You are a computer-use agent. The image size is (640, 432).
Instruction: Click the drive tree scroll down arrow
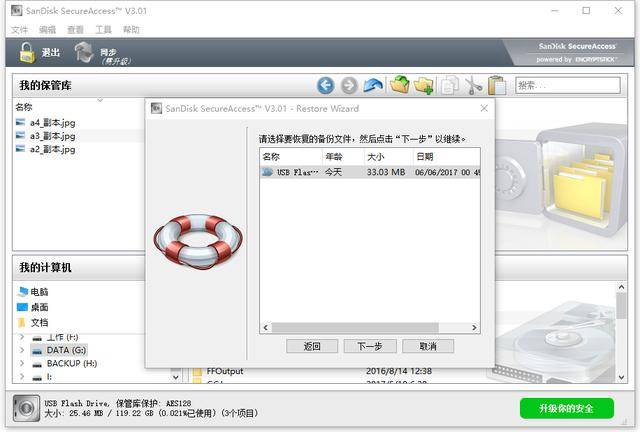coord(176,377)
